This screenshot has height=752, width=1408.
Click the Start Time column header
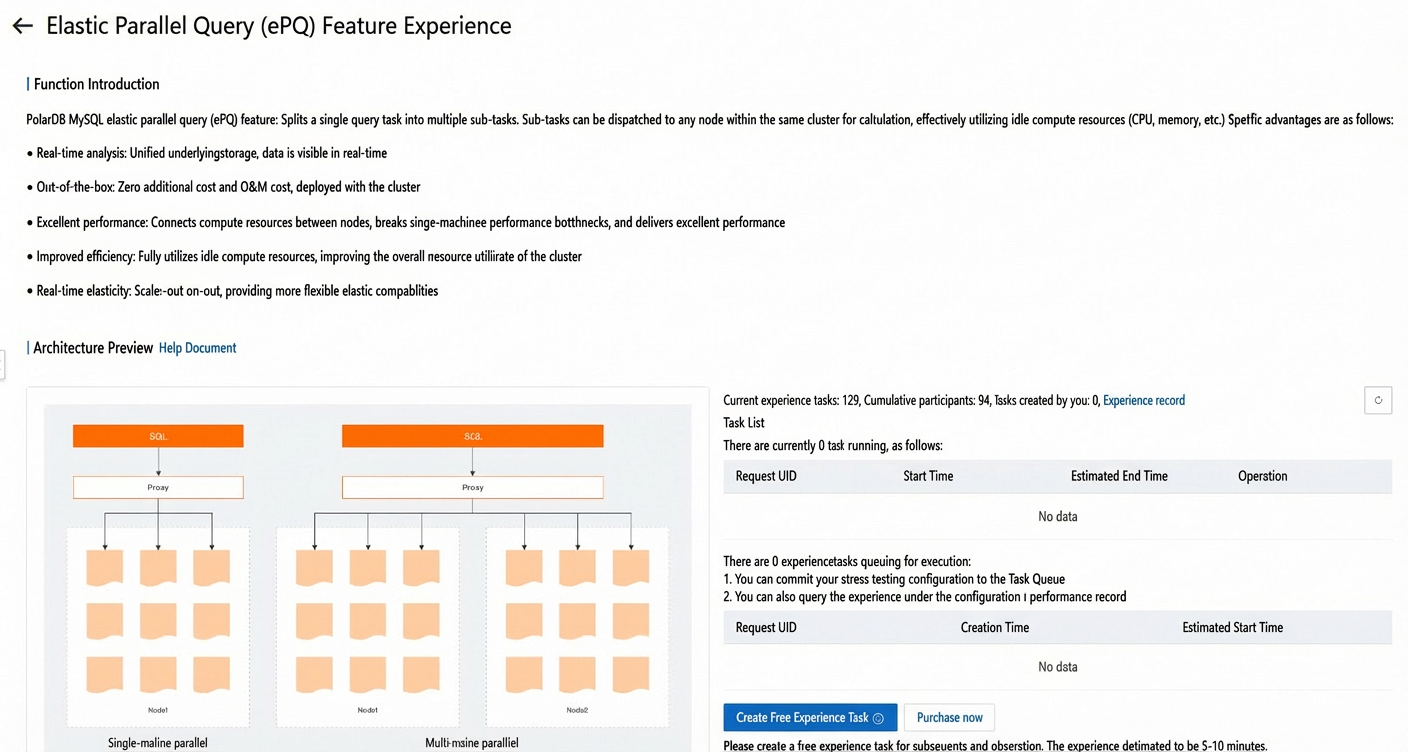click(928, 476)
